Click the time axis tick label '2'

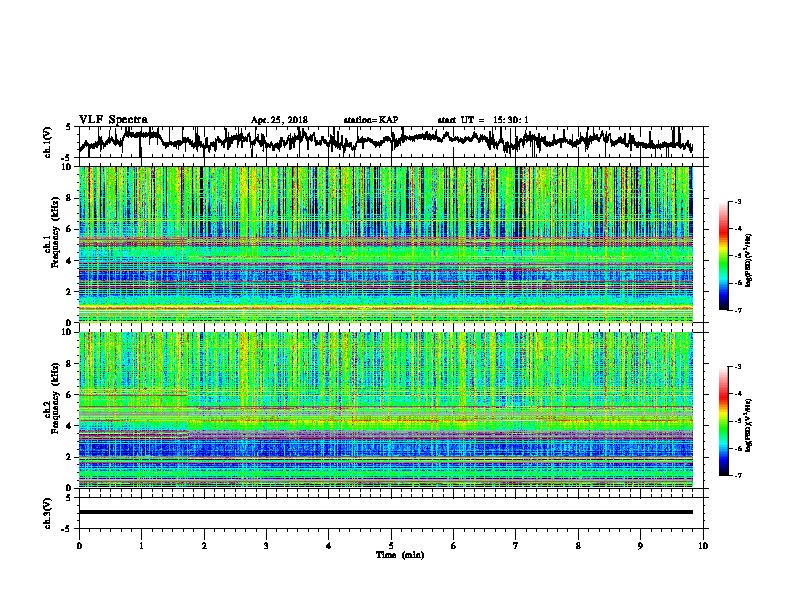pos(204,545)
